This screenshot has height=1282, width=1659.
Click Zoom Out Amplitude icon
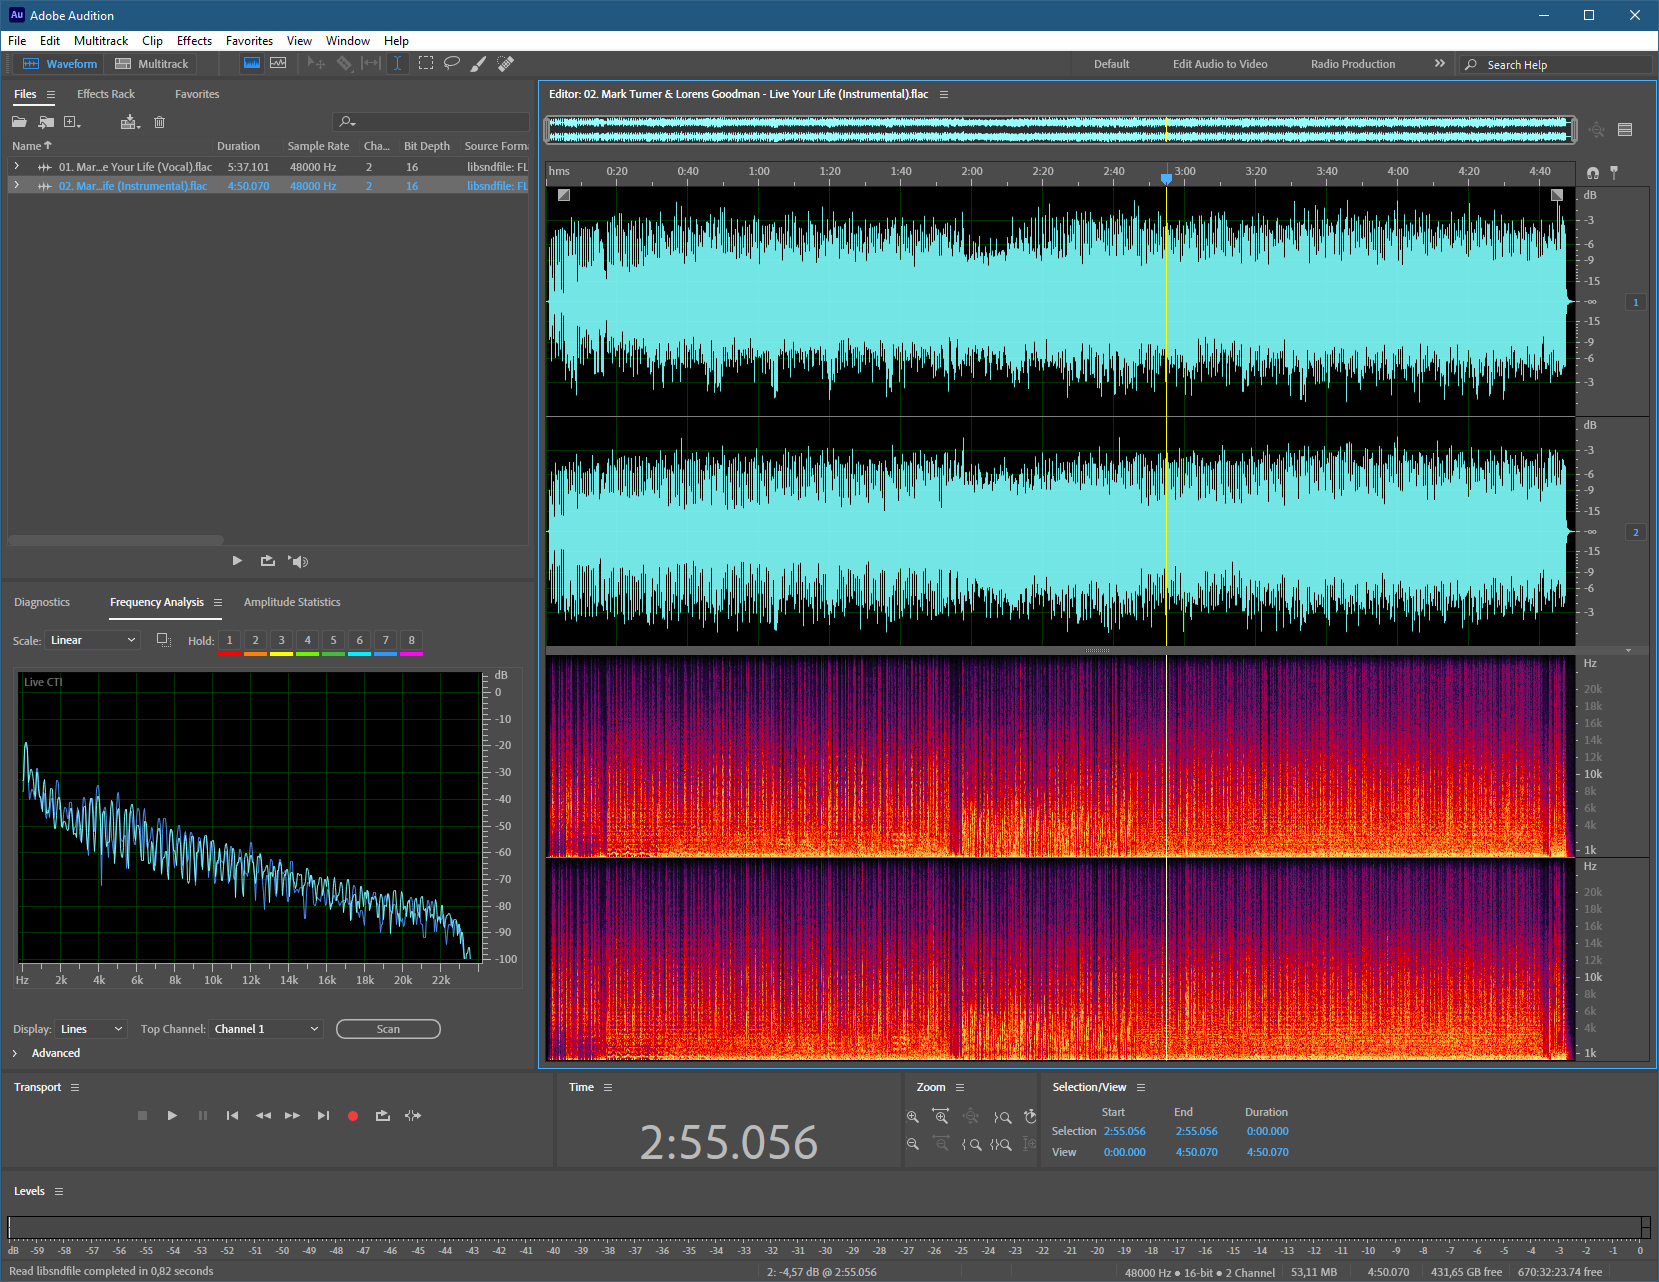[x=912, y=1144]
